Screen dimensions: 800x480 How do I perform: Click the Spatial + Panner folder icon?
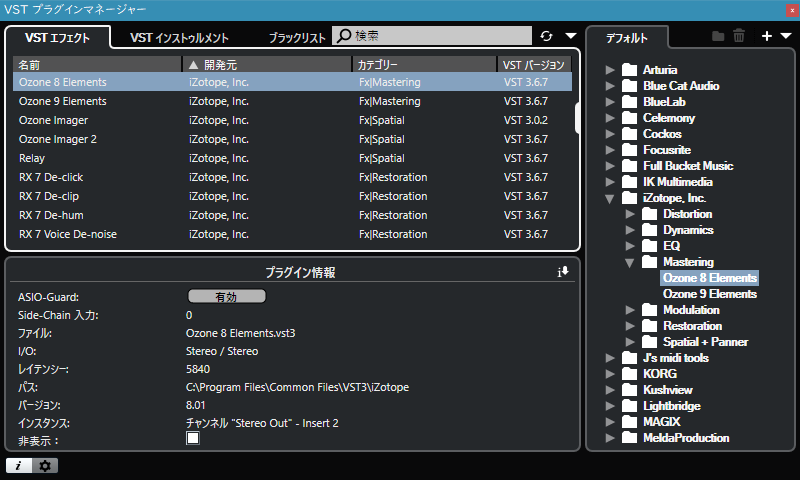[649, 342]
